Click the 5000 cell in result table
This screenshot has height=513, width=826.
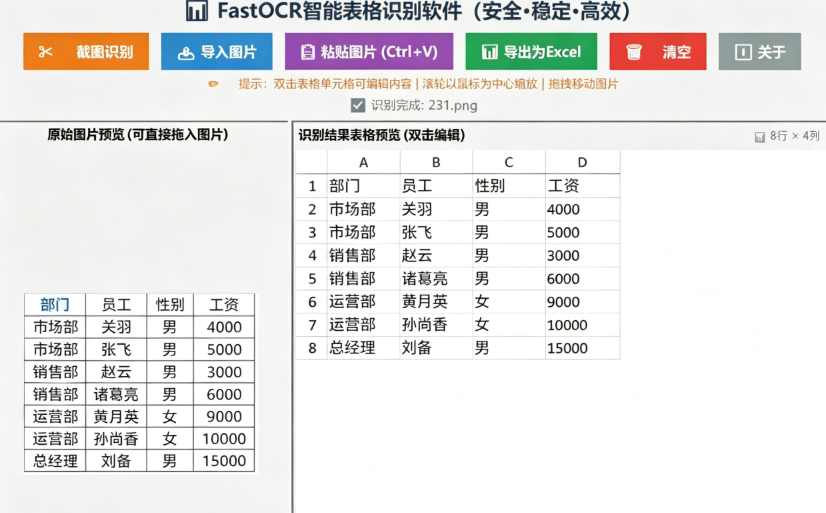(583, 232)
